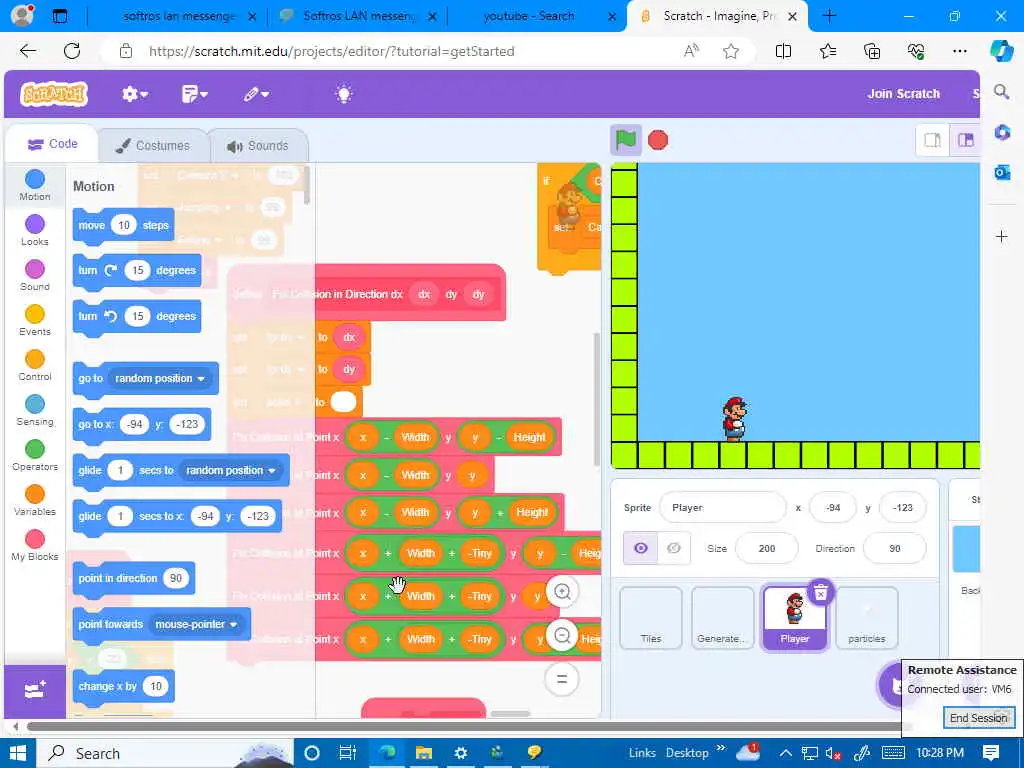Switch to 'Softros LAN messenger' browser tab
This screenshot has width=1024, height=768.
pyautogui.click(x=359, y=16)
